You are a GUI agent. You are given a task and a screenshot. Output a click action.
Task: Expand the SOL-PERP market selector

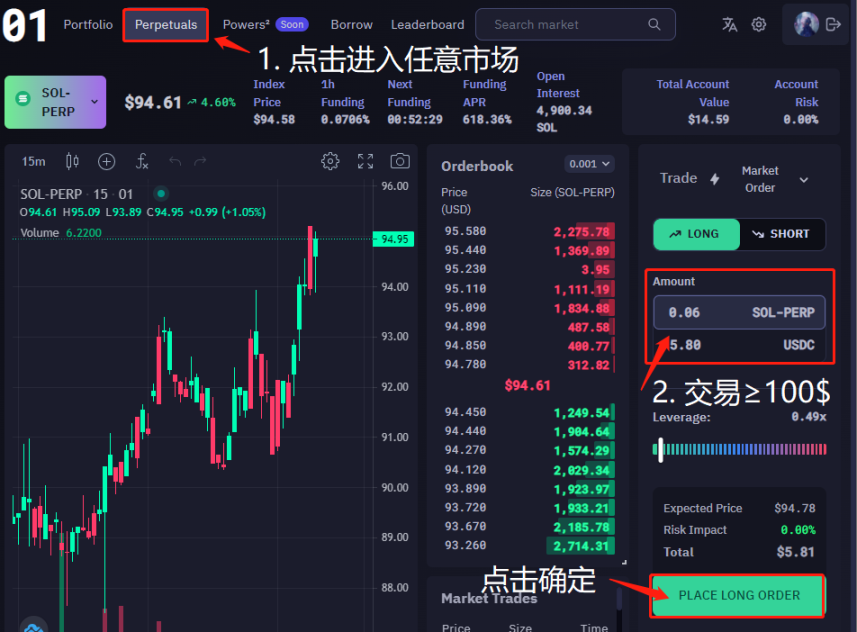55,102
